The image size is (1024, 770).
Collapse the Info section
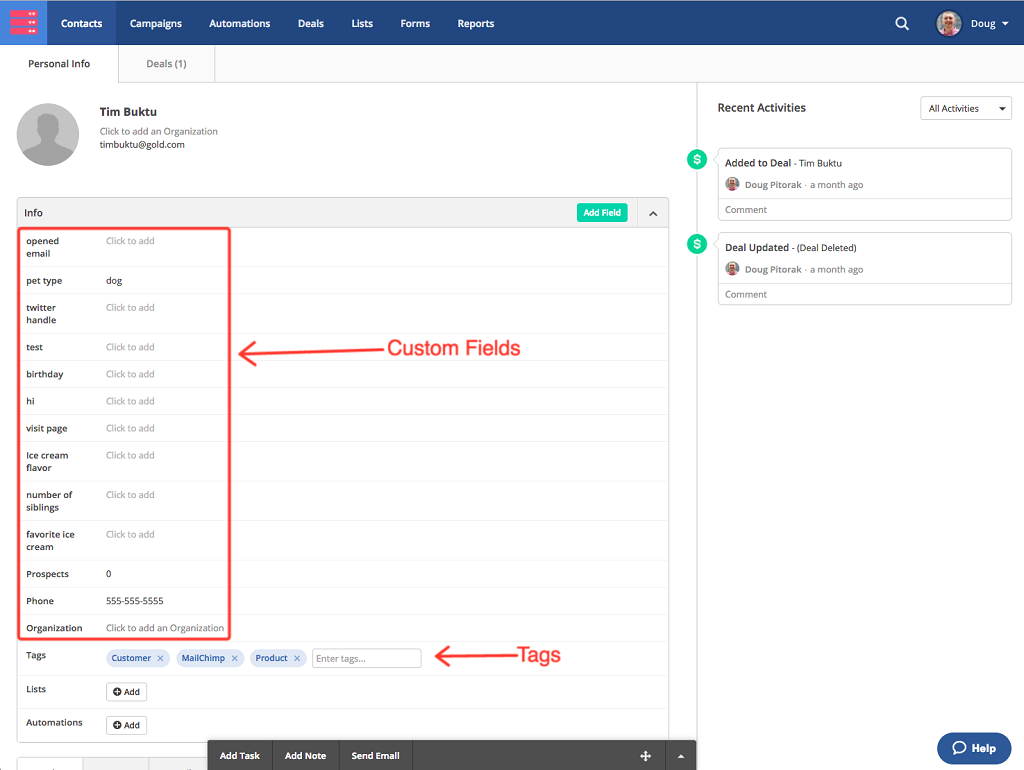(653, 213)
